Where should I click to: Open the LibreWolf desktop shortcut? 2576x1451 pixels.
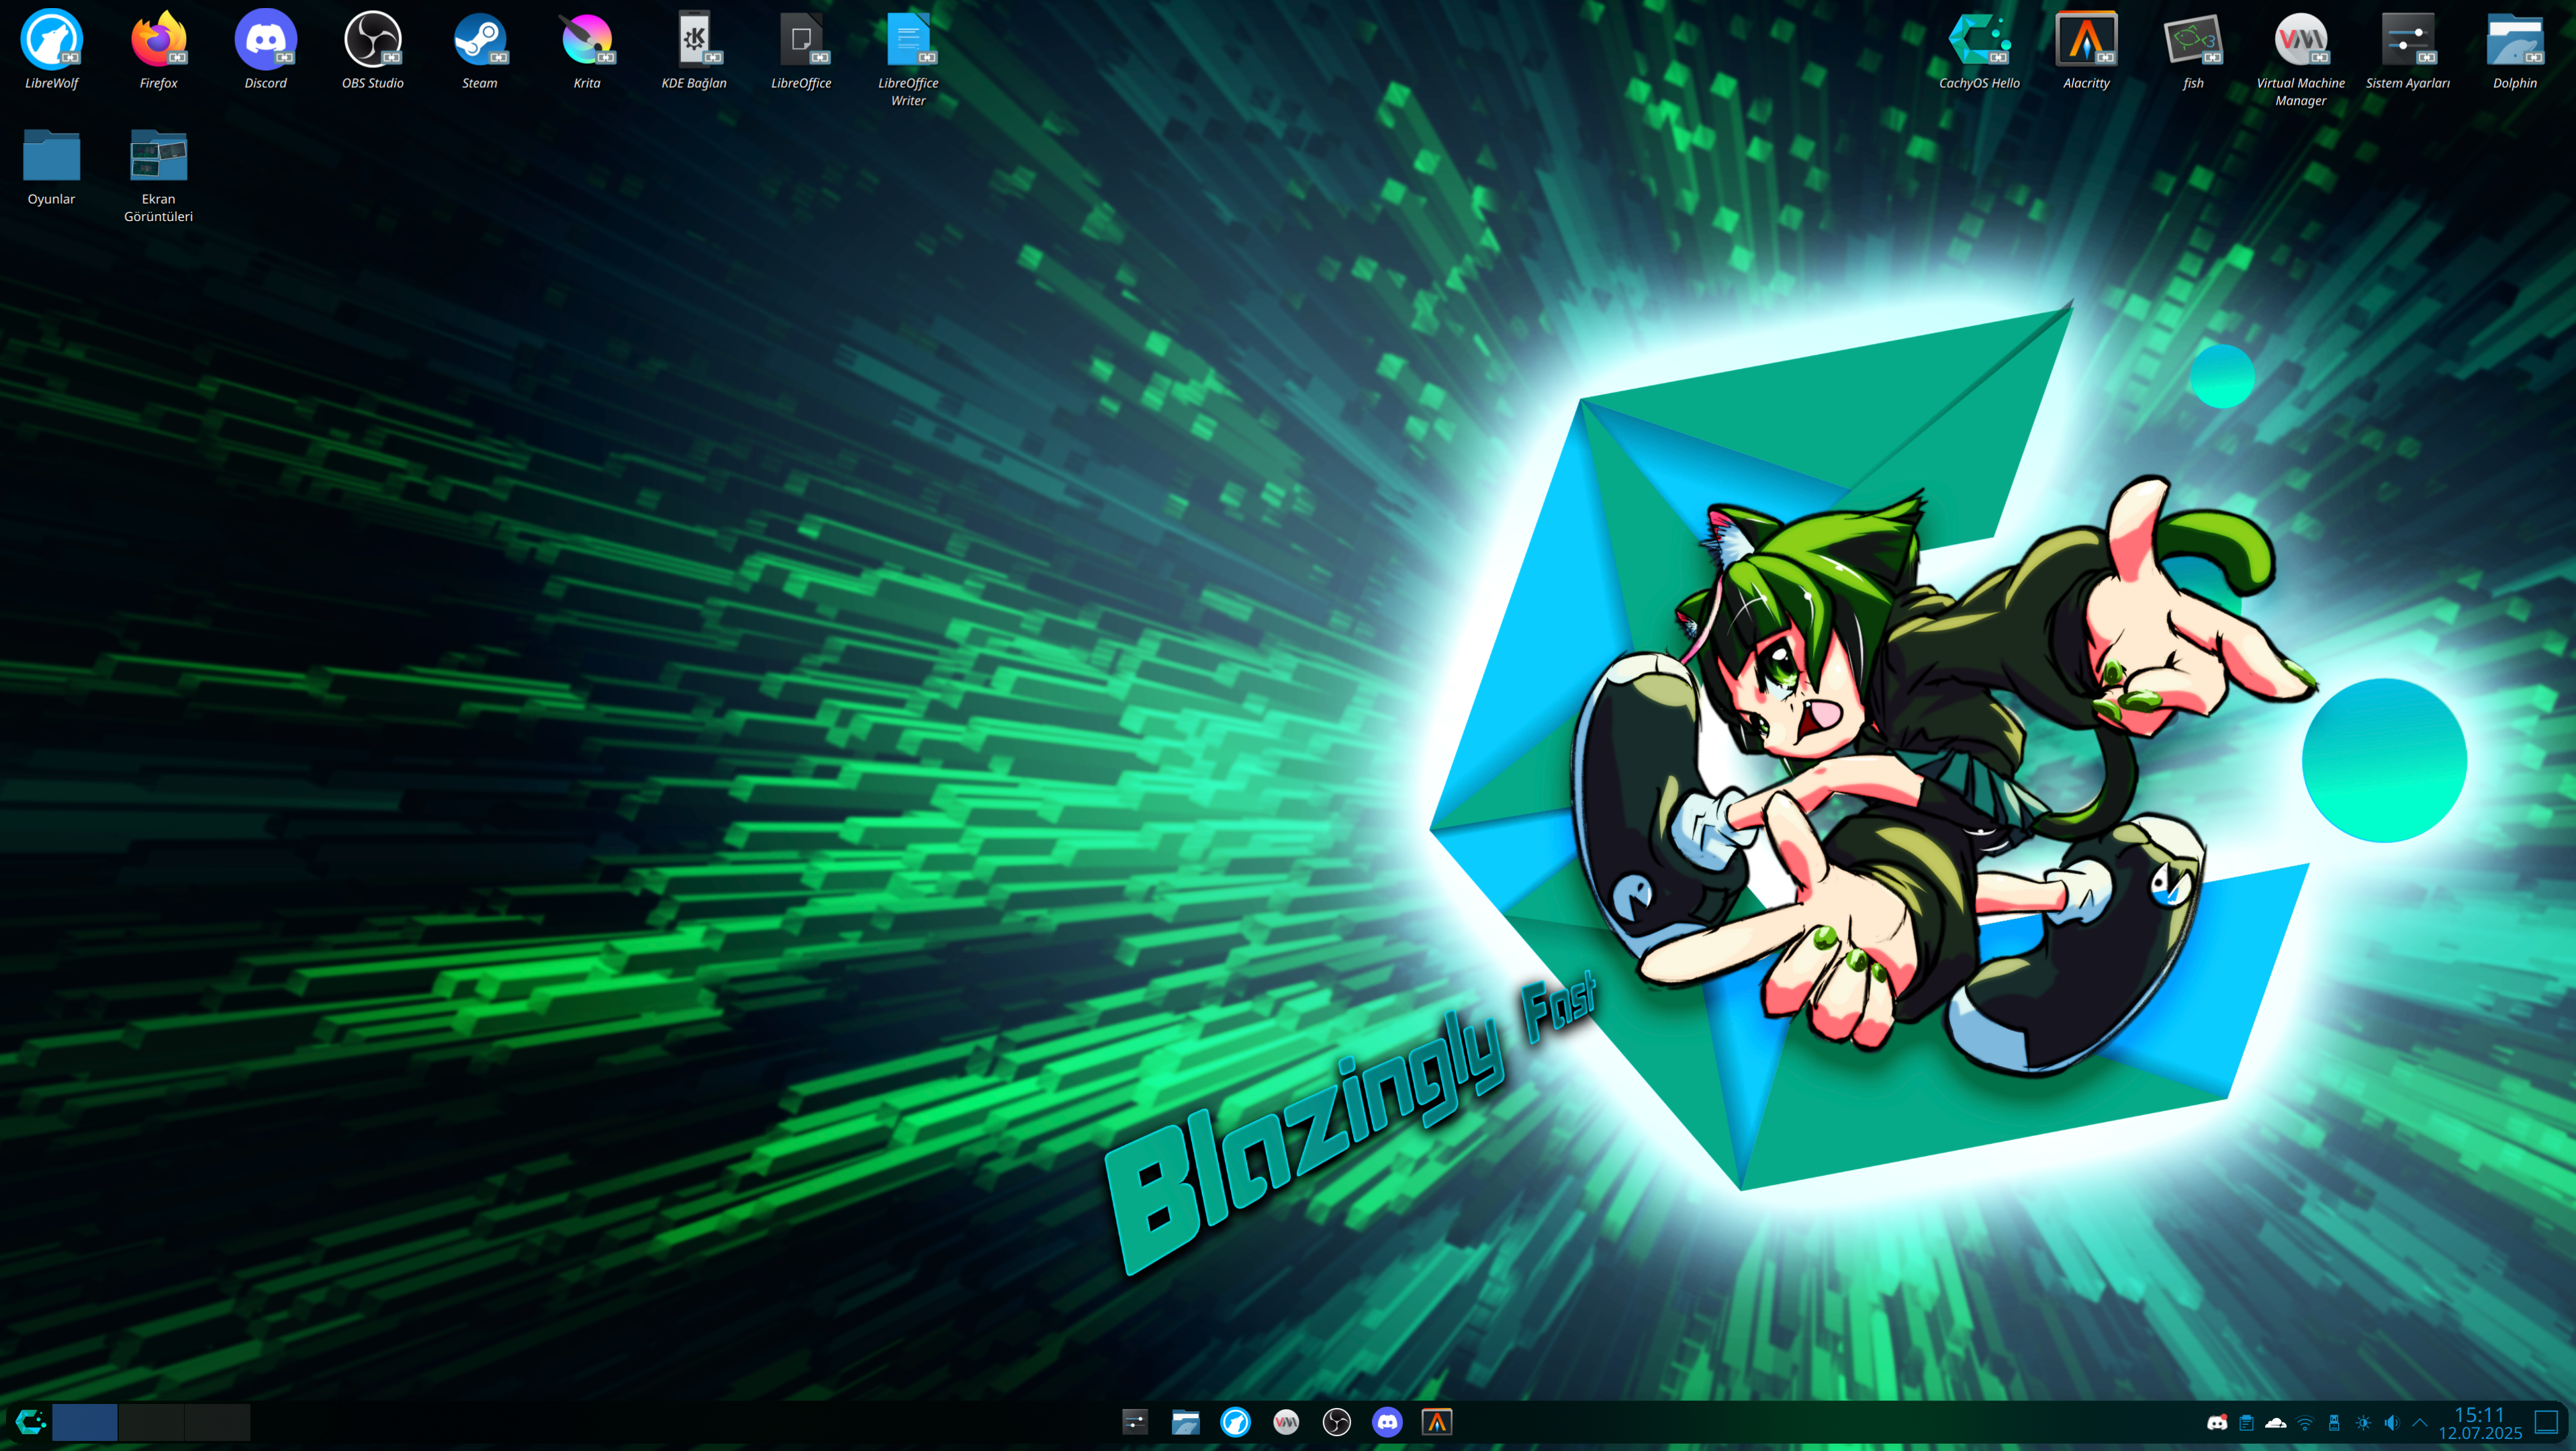pyautogui.click(x=51, y=50)
